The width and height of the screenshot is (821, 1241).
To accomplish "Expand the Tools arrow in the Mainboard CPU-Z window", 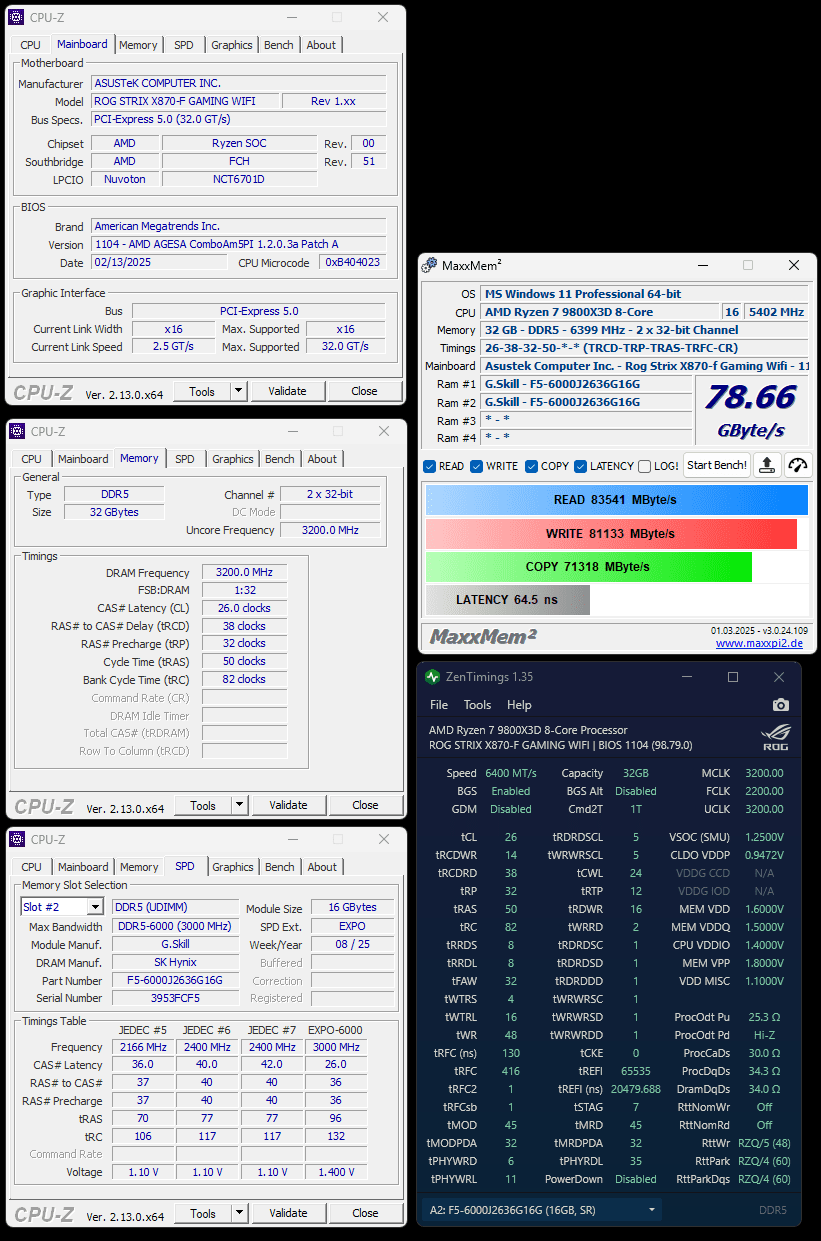I will pyautogui.click(x=239, y=391).
